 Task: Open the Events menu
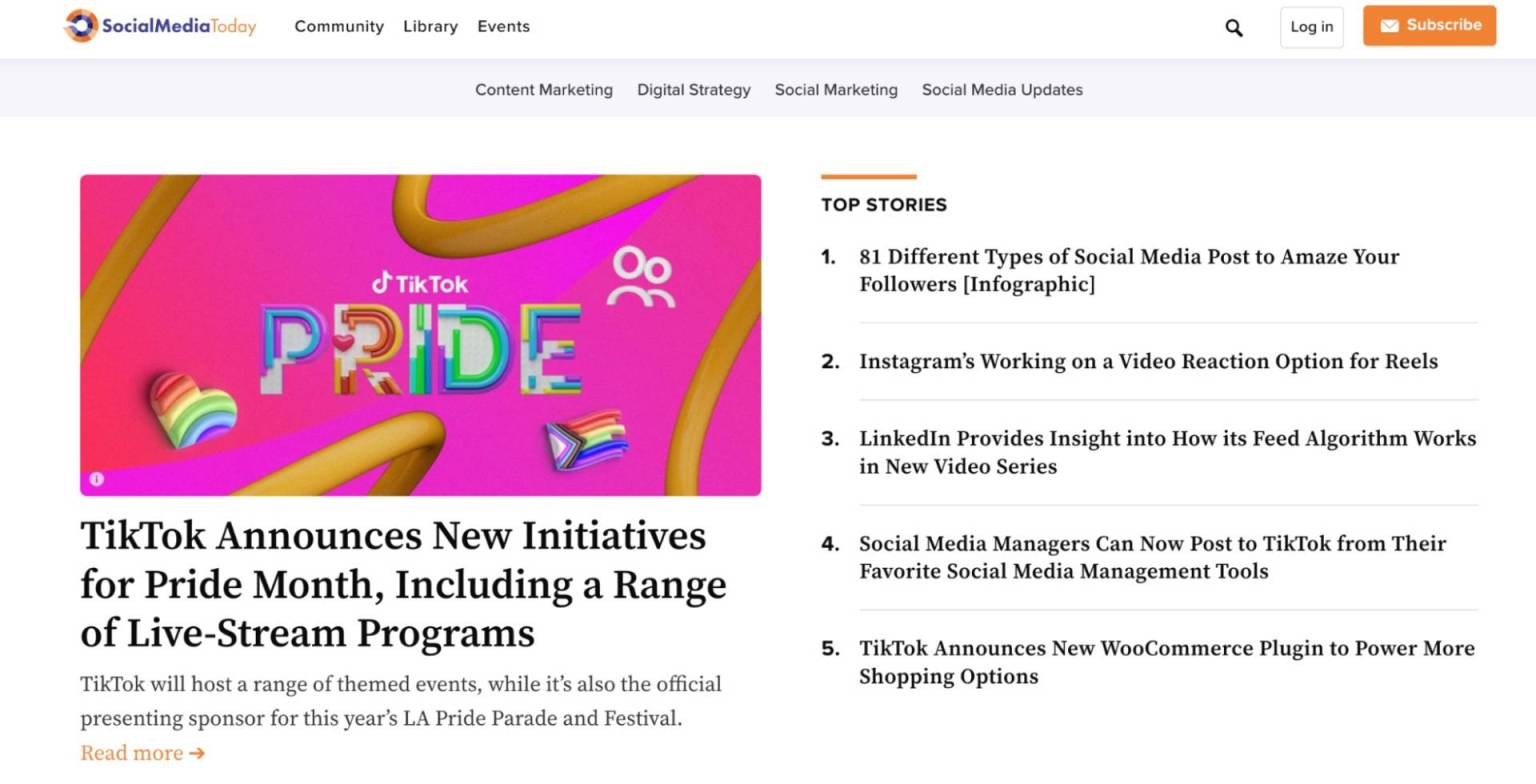(503, 27)
